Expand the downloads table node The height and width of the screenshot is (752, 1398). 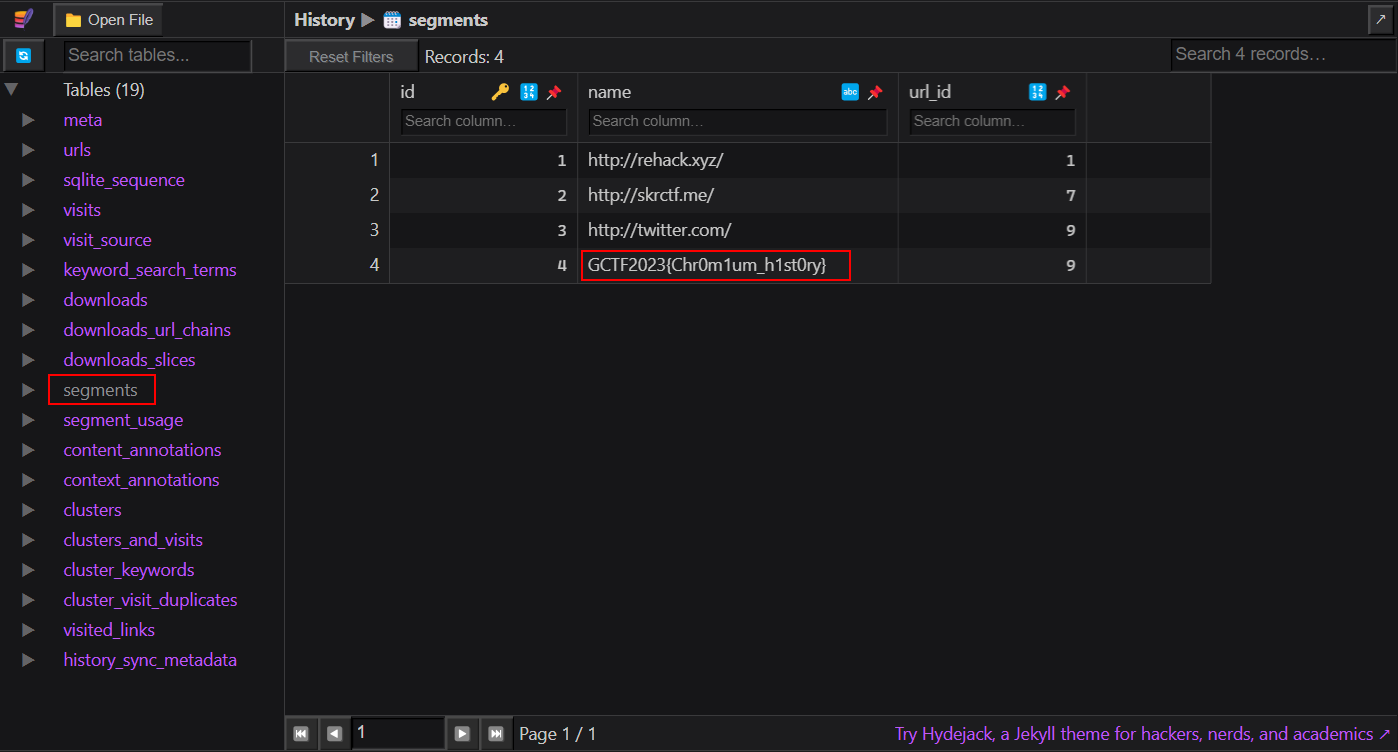[28, 300]
